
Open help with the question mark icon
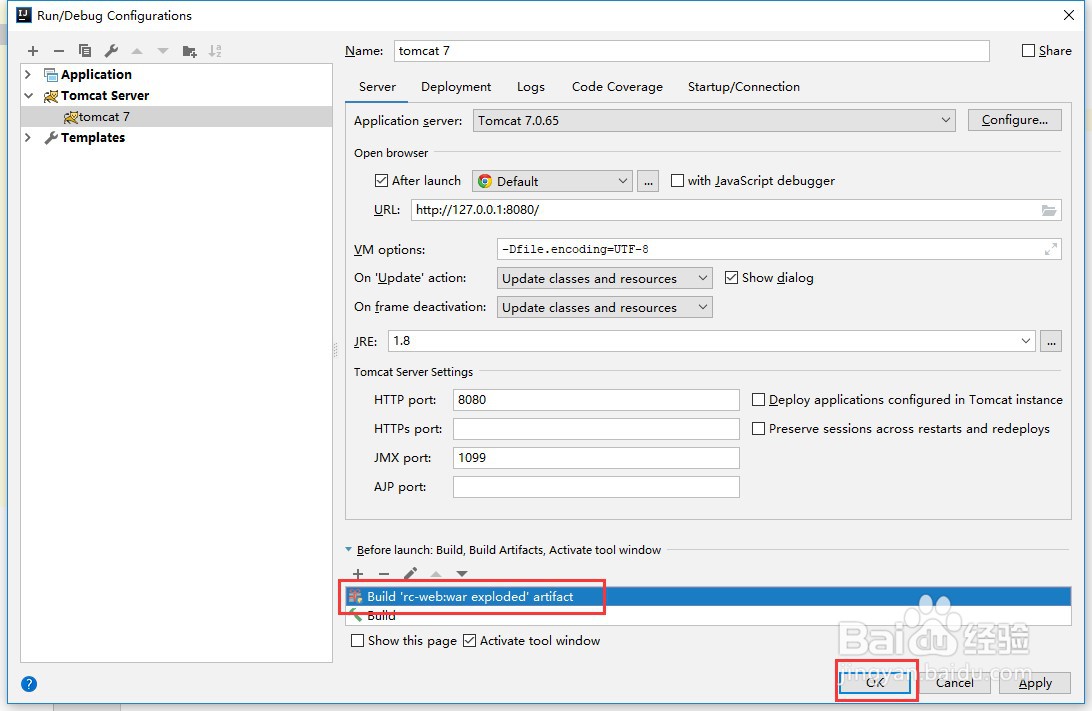point(29,684)
